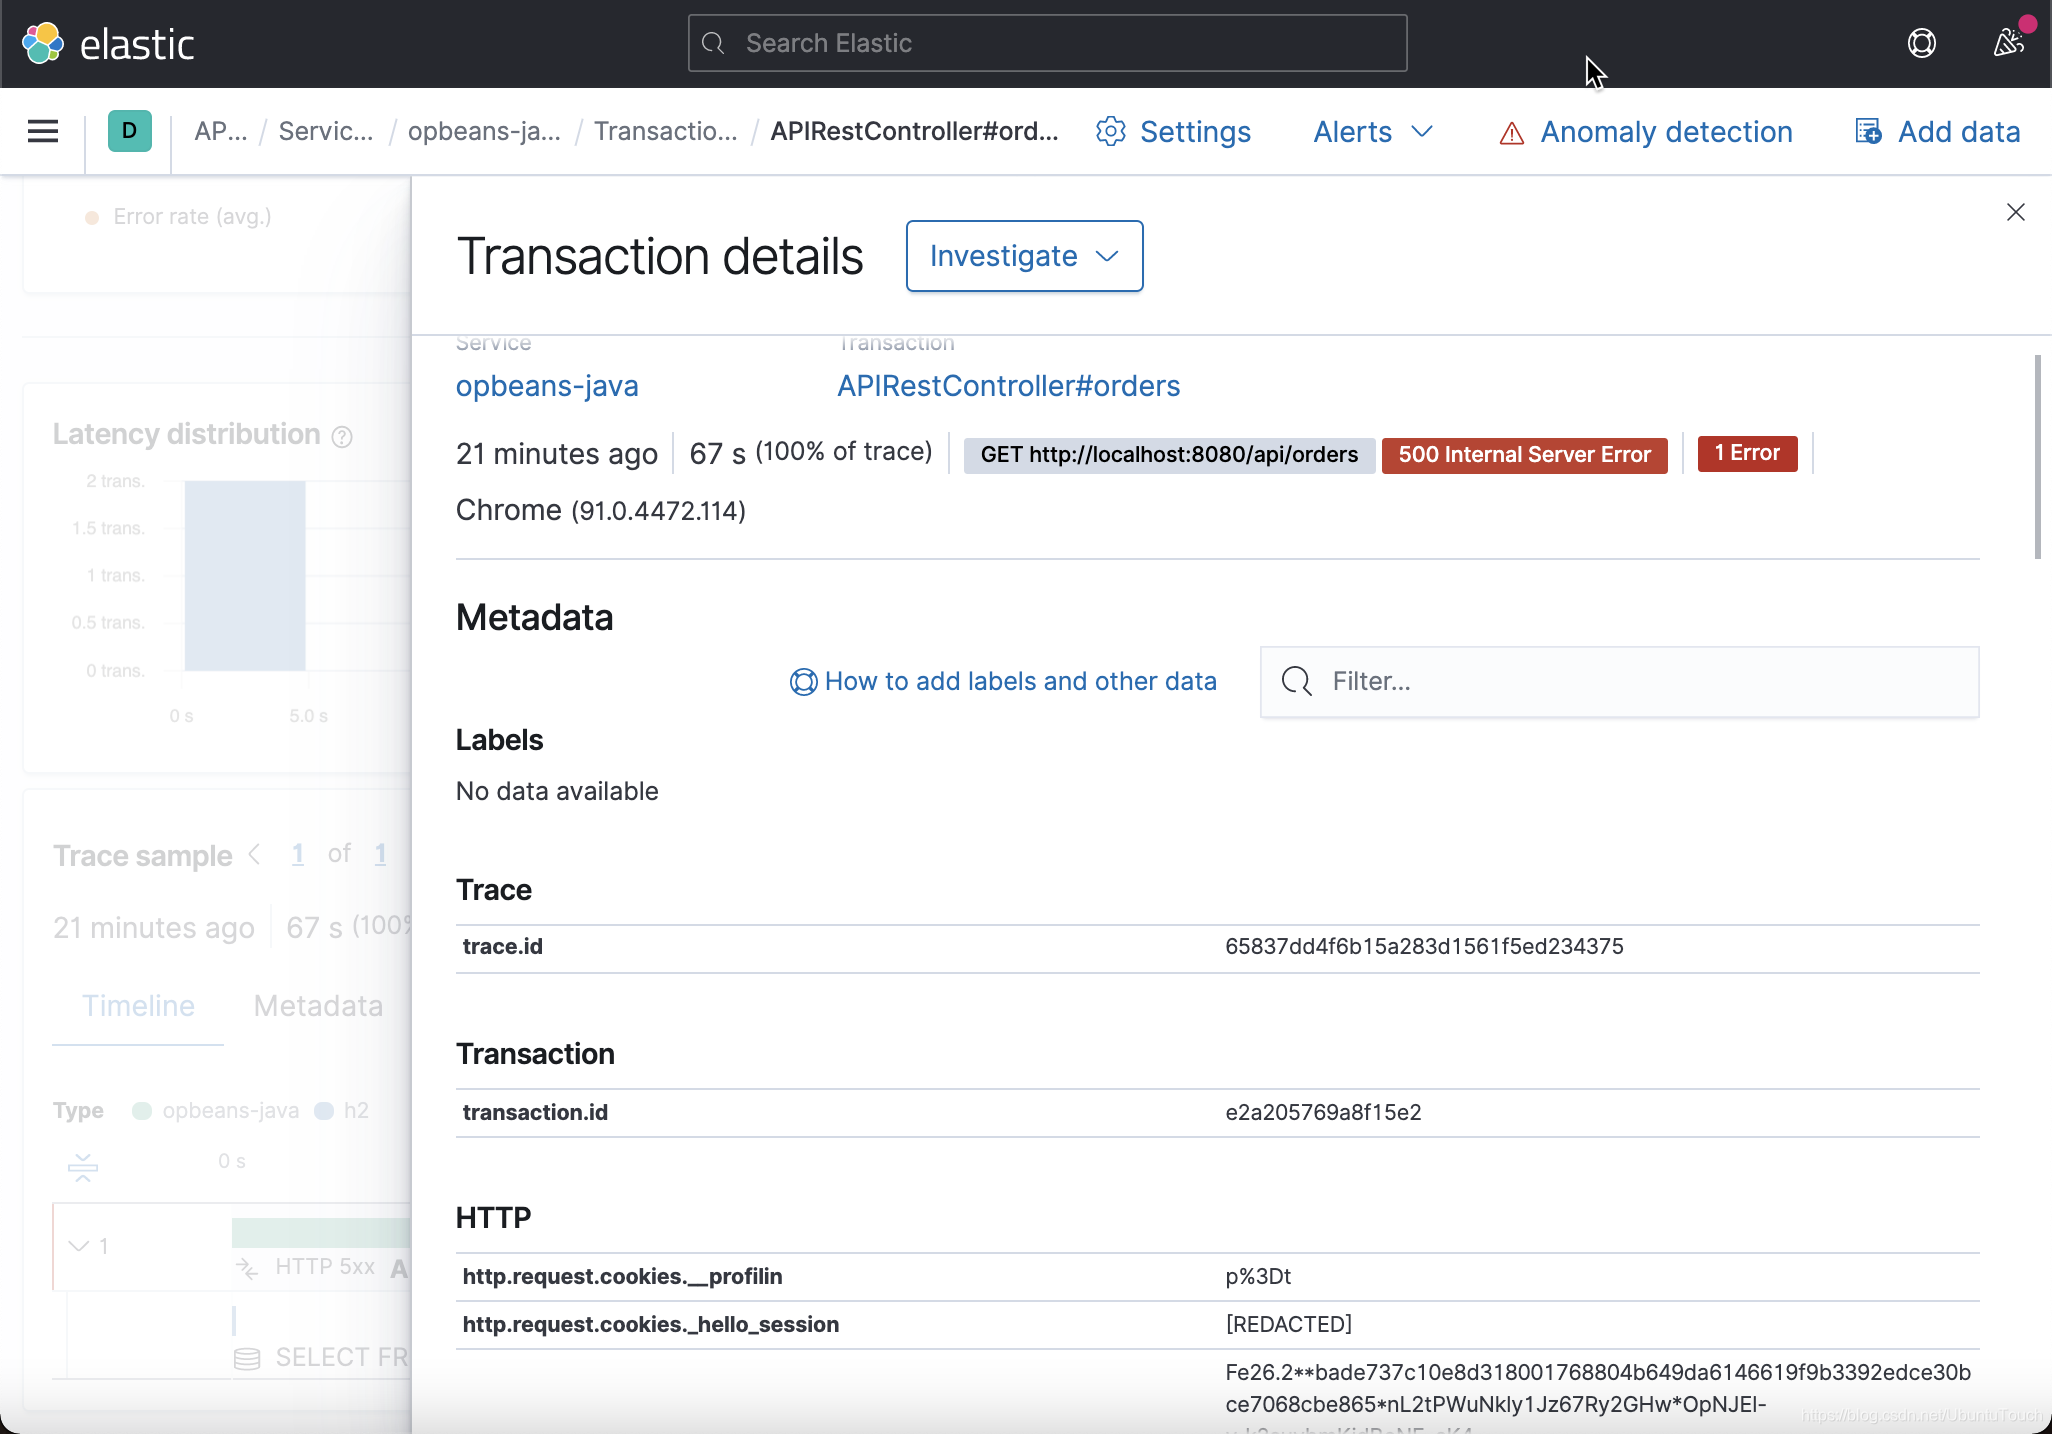This screenshot has height=1434, width=2052.
Task: Open the opbeans-java service link
Action: (547, 386)
